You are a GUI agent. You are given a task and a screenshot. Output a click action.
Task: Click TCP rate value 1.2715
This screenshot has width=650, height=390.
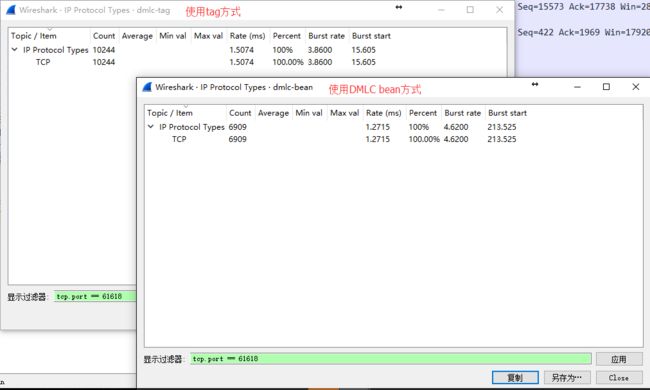(378, 139)
